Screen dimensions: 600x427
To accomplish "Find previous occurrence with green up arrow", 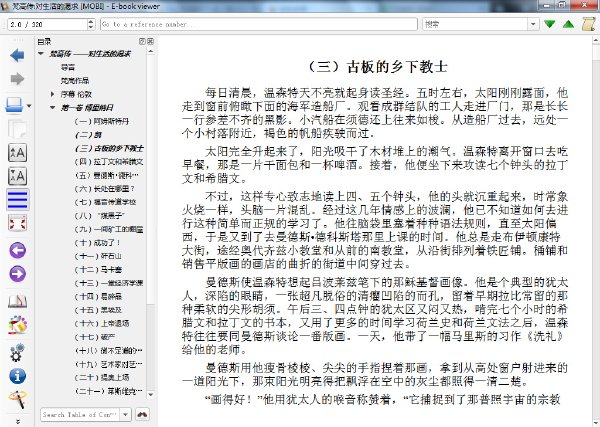I will (569, 24).
